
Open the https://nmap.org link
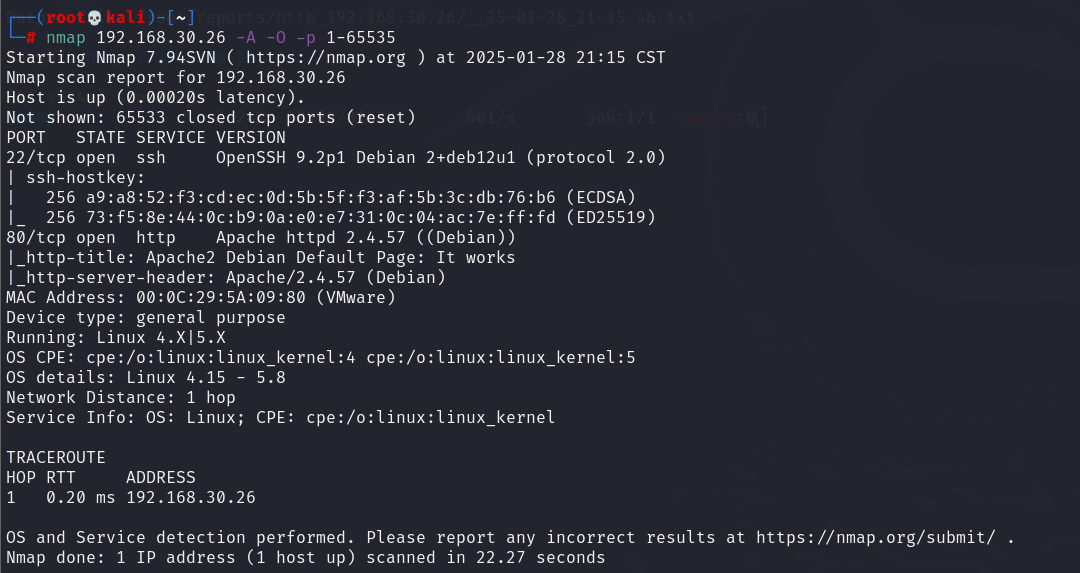(x=326, y=57)
